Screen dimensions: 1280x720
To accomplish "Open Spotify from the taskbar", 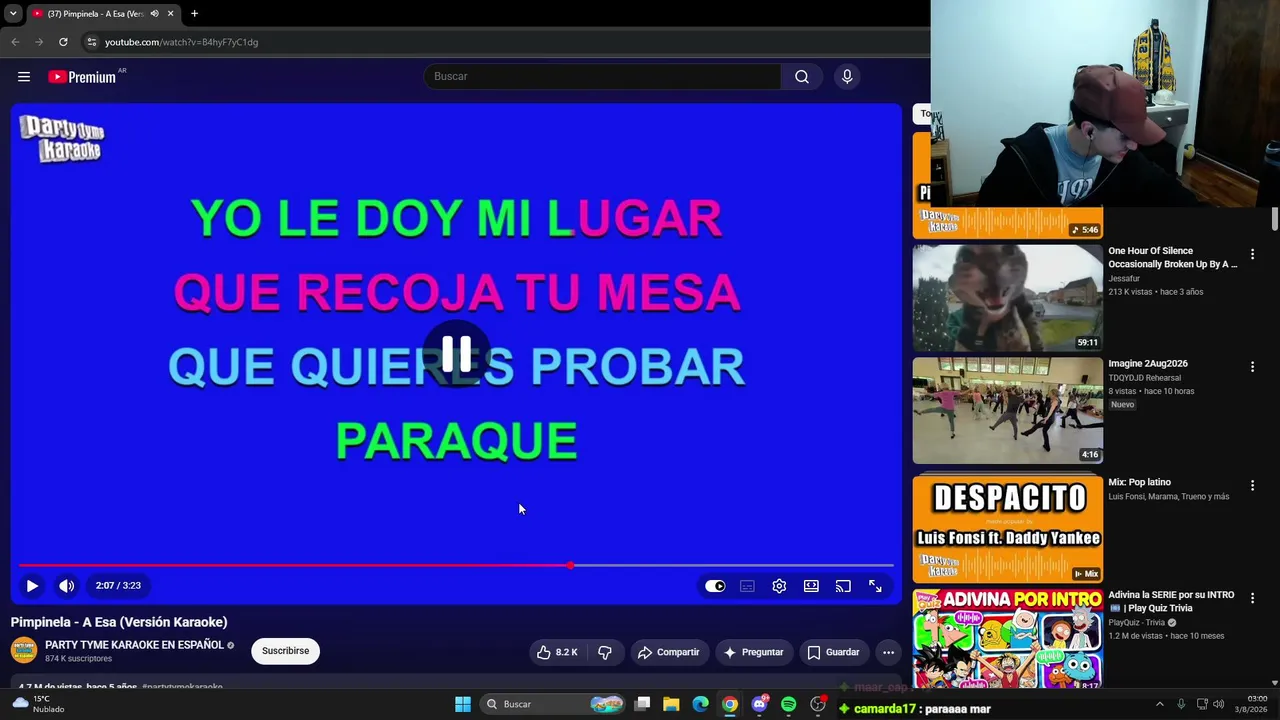I will click(789, 704).
